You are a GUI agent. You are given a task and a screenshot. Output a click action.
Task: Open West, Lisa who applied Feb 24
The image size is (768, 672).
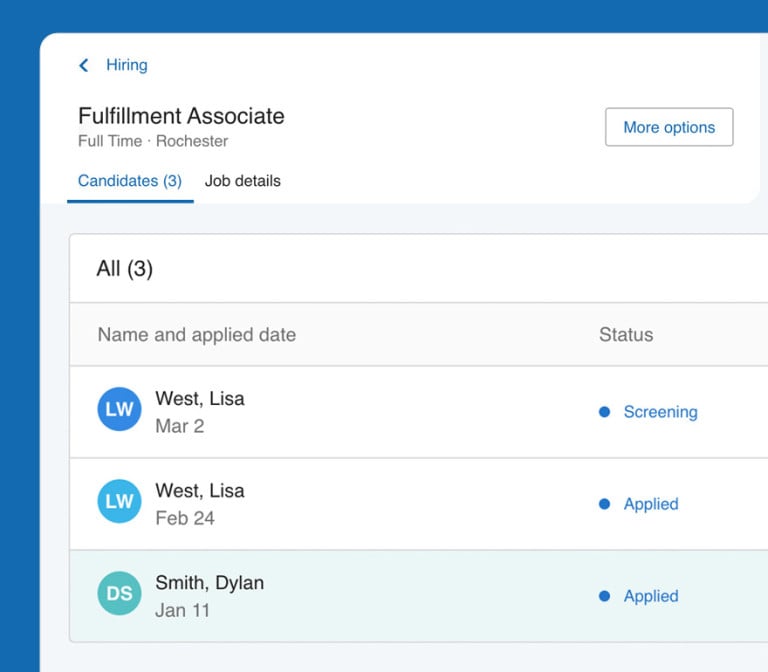click(200, 490)
